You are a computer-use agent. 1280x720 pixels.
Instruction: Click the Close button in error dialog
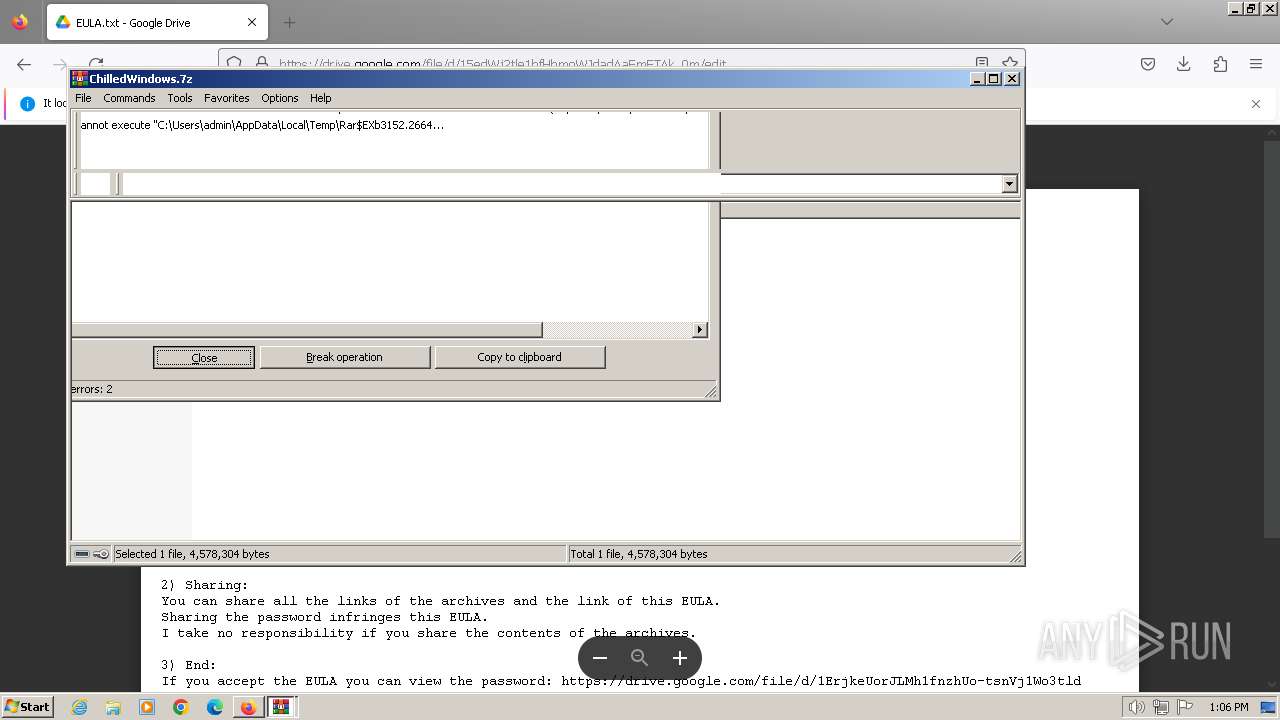204,357
